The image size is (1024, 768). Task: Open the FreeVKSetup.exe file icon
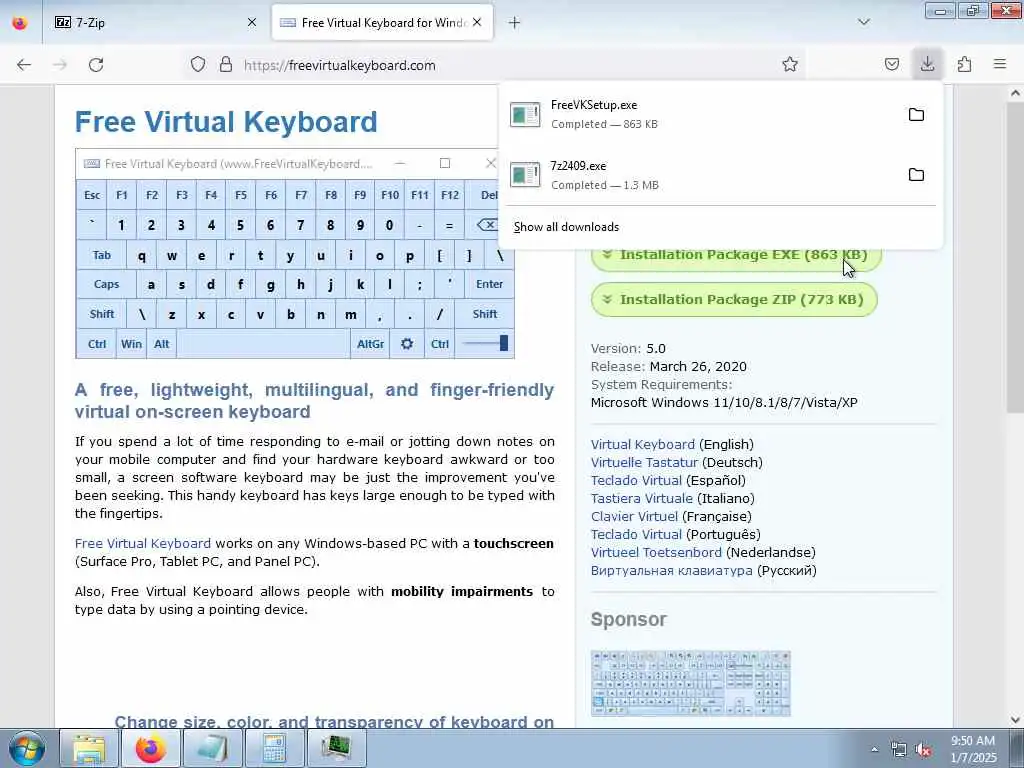coord(525,115)
